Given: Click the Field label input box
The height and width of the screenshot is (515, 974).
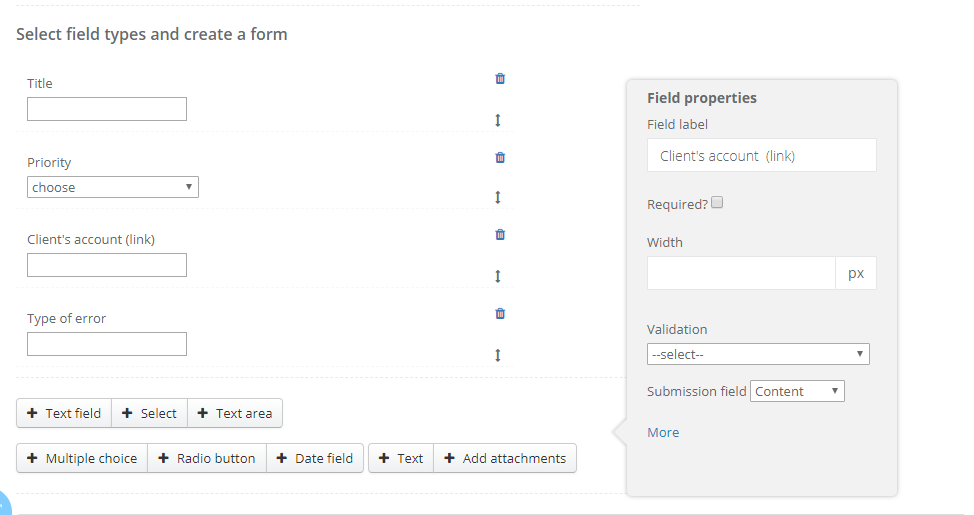Looking at the screenshot, I should coord(761,155).
